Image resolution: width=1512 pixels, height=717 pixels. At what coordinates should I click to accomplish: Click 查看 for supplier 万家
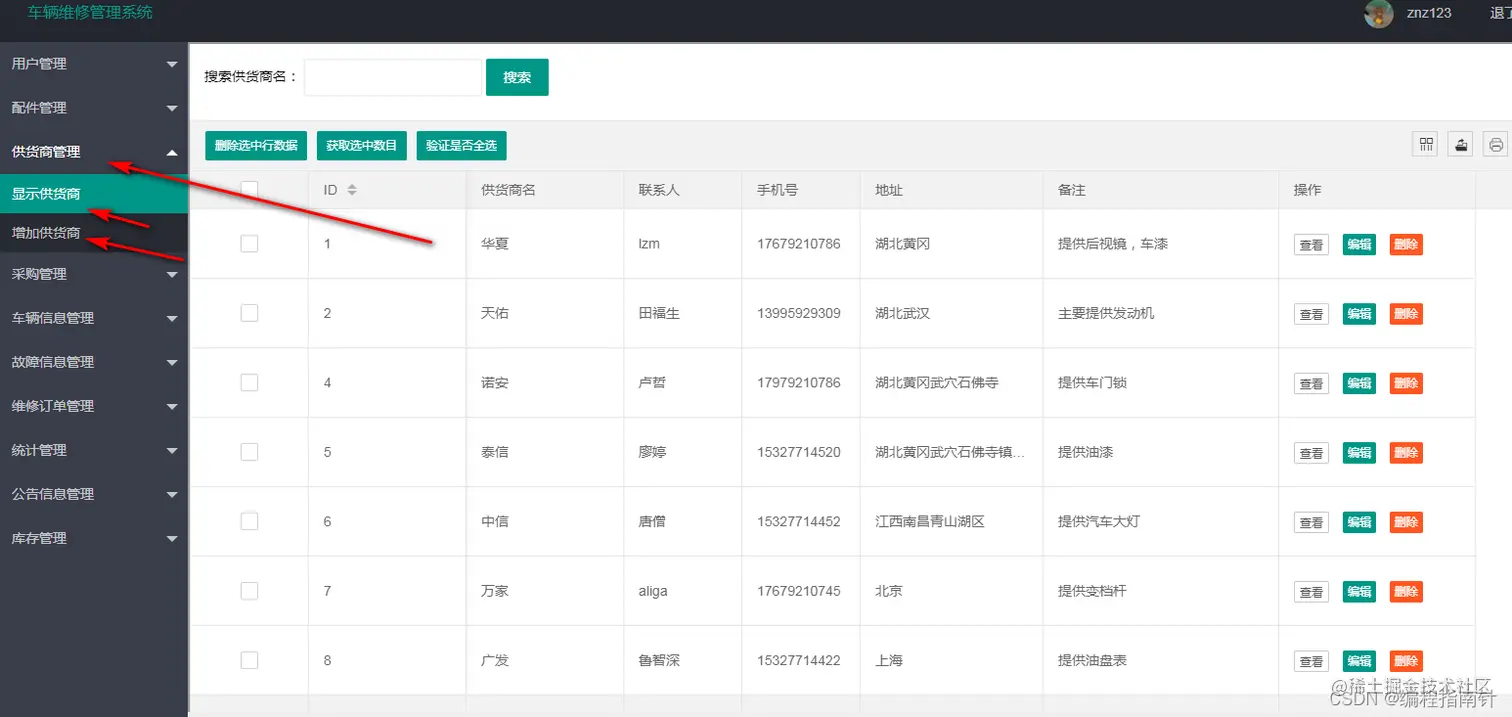point(1311,592)
